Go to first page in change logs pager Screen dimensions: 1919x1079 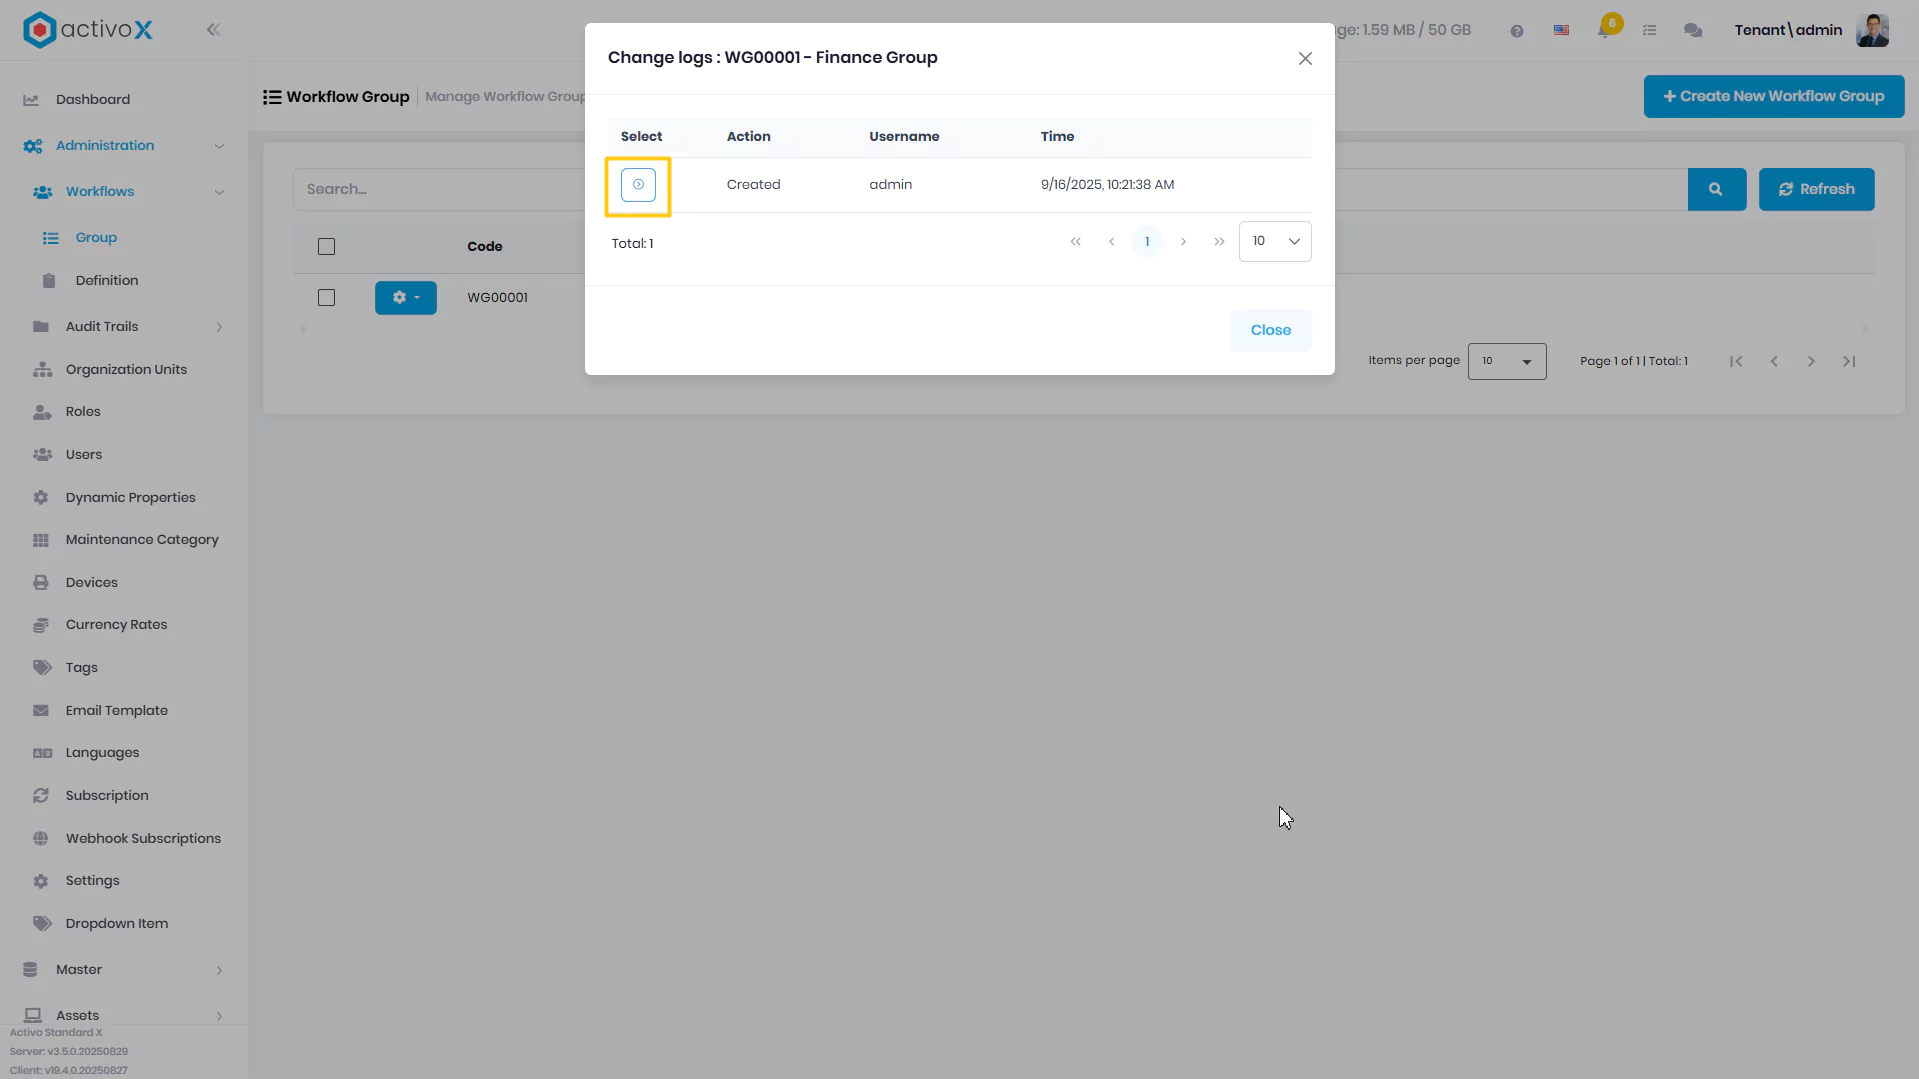tap(1075, 242)
